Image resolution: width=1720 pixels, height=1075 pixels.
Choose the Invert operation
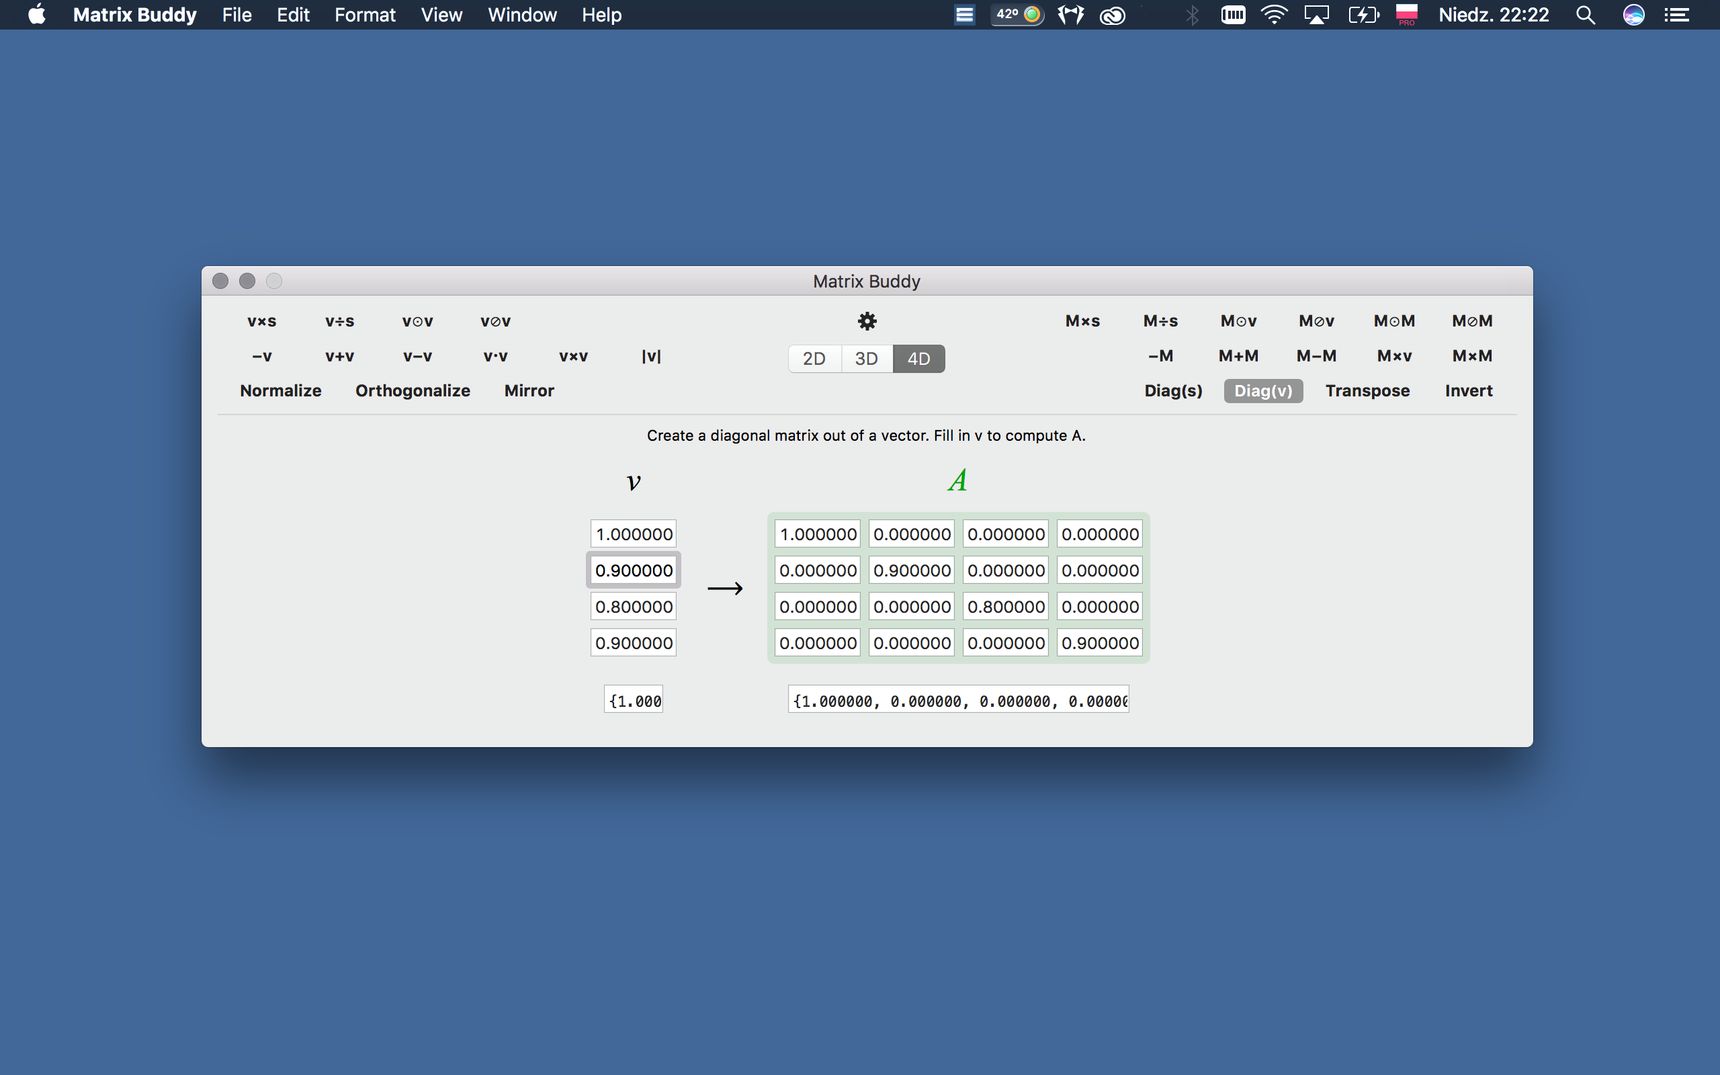point(1469,391)
